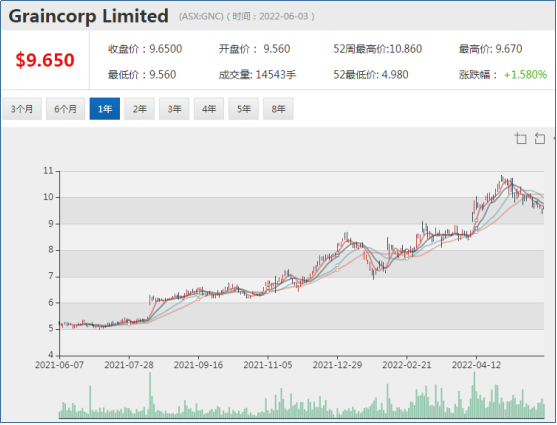Image resolution: width=557 pixels, height=425 pixels.
Task: Click the 52最低价: 4.980 value
Action: tap(371, 75)
